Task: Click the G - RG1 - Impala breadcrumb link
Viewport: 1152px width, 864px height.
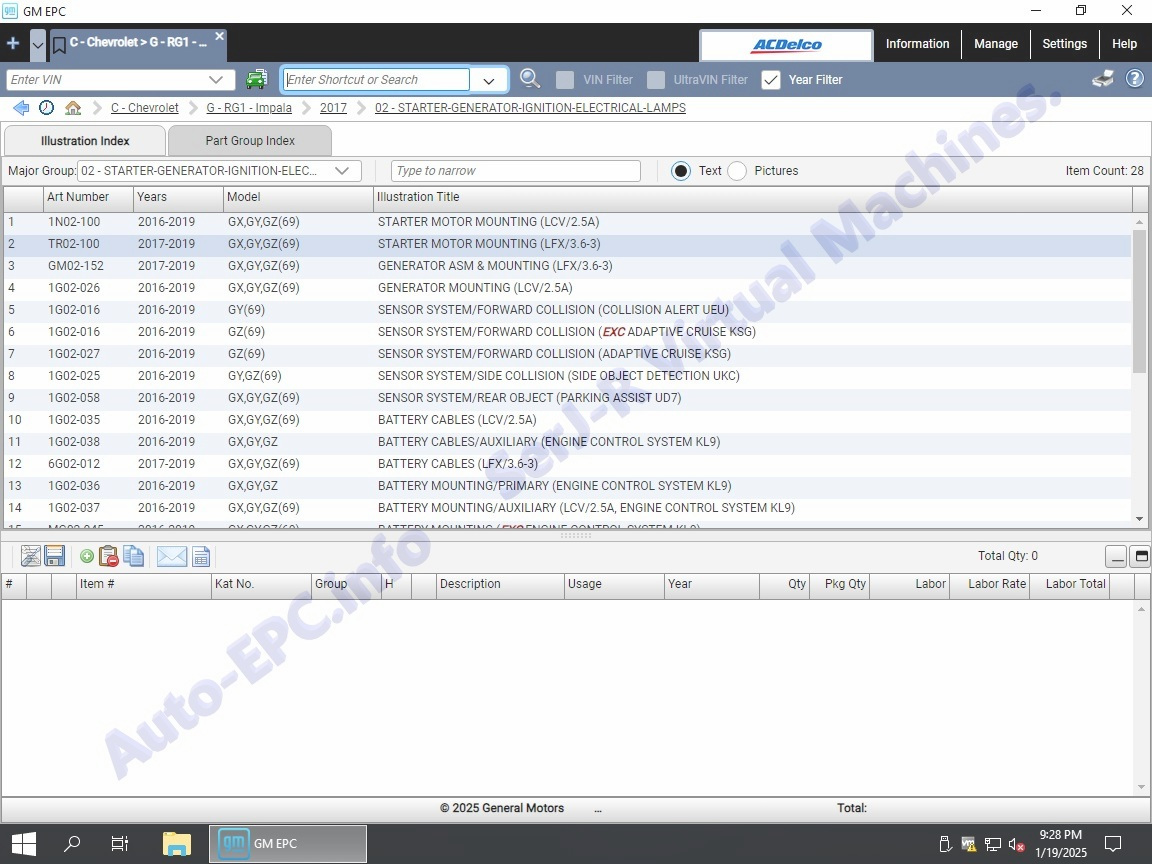Action: (249, 108)
